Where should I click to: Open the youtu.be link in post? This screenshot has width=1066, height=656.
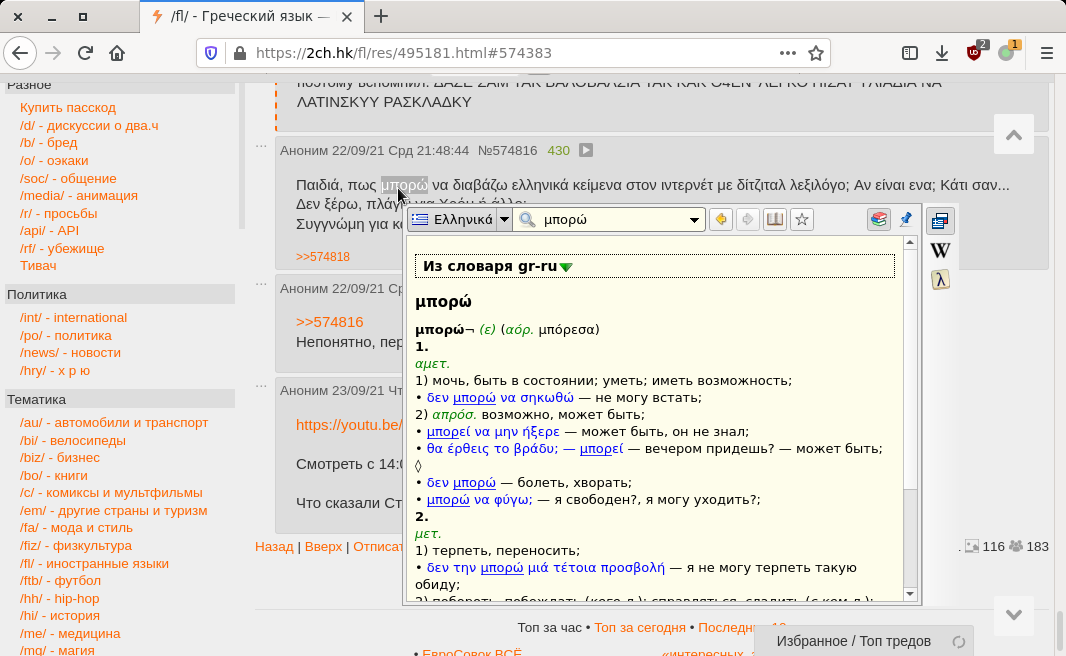pos(349,425)
